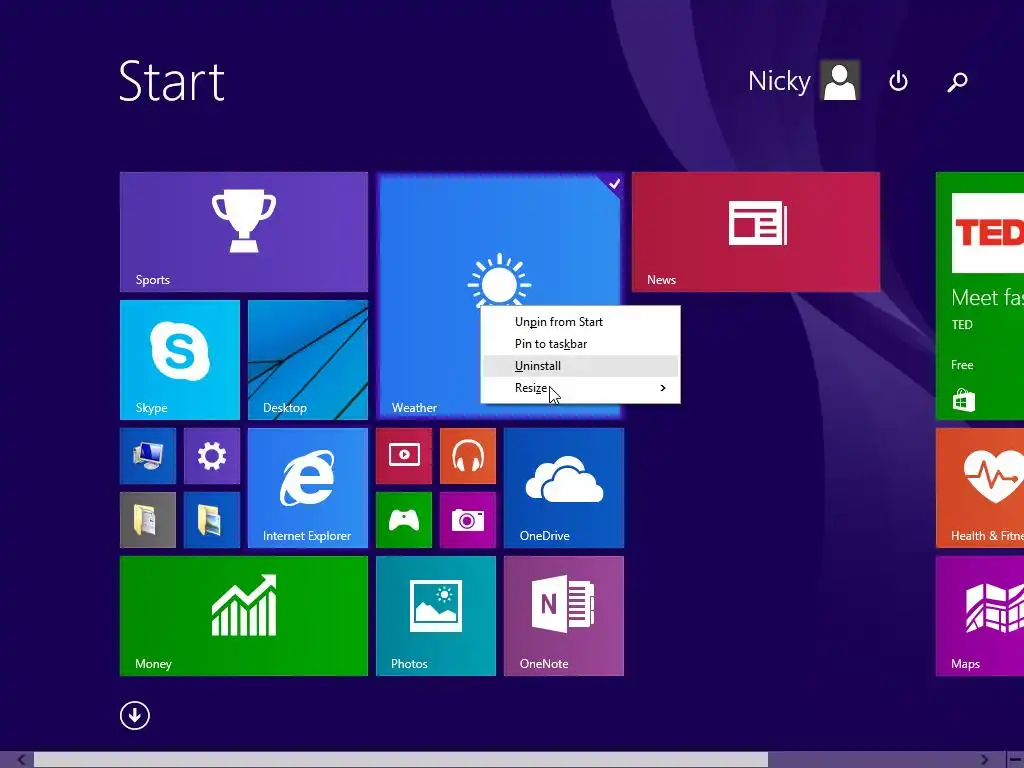Deselect the Weather tile checkmark
Viewport: 1024px width, 768px height.
pyautogui.click(x=613, y=184)
